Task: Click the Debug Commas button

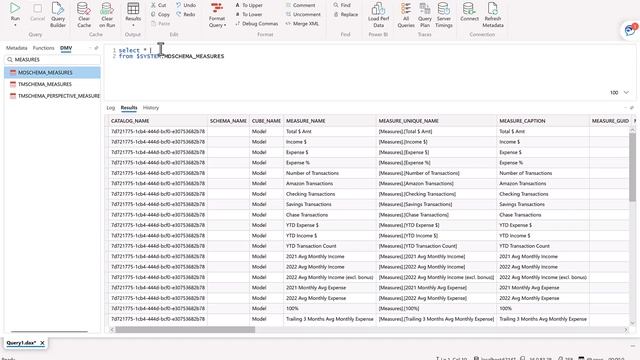Action: [x=257, y=24]
